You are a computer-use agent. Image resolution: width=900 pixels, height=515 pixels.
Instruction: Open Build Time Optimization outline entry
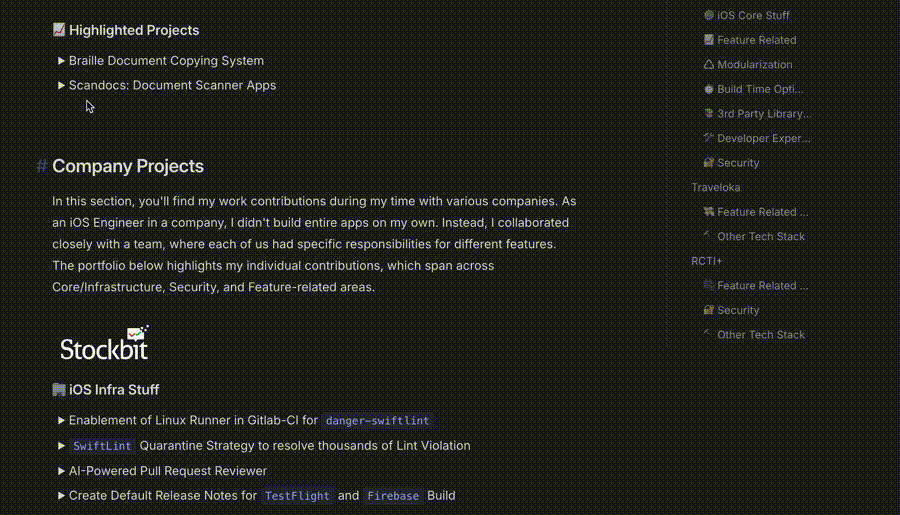[x=760, y=89]
